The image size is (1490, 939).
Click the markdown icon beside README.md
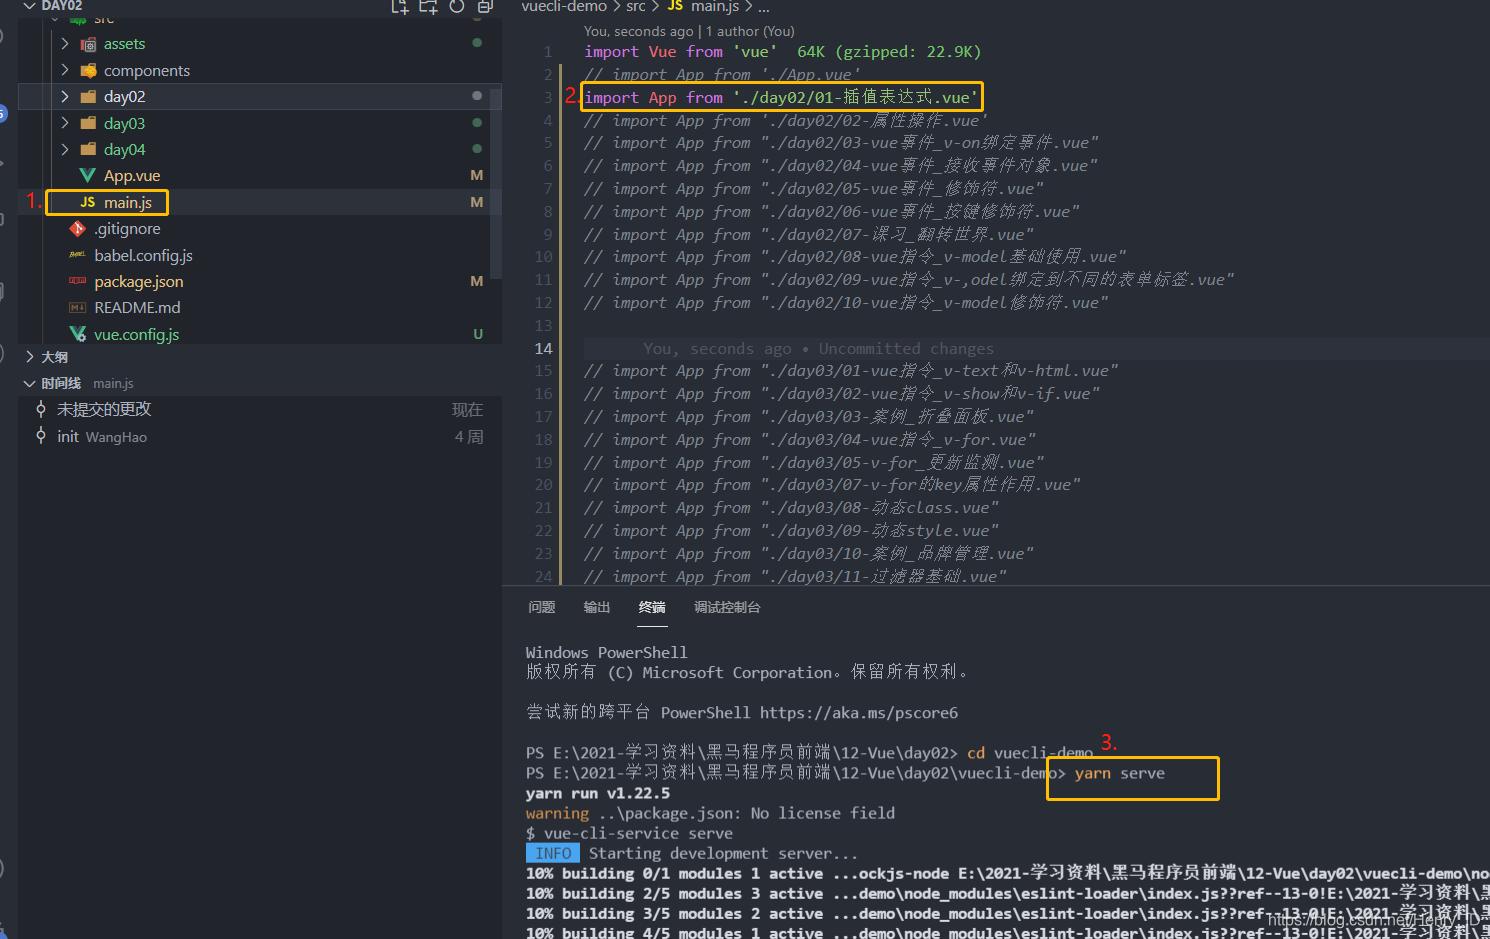point(78,308)
